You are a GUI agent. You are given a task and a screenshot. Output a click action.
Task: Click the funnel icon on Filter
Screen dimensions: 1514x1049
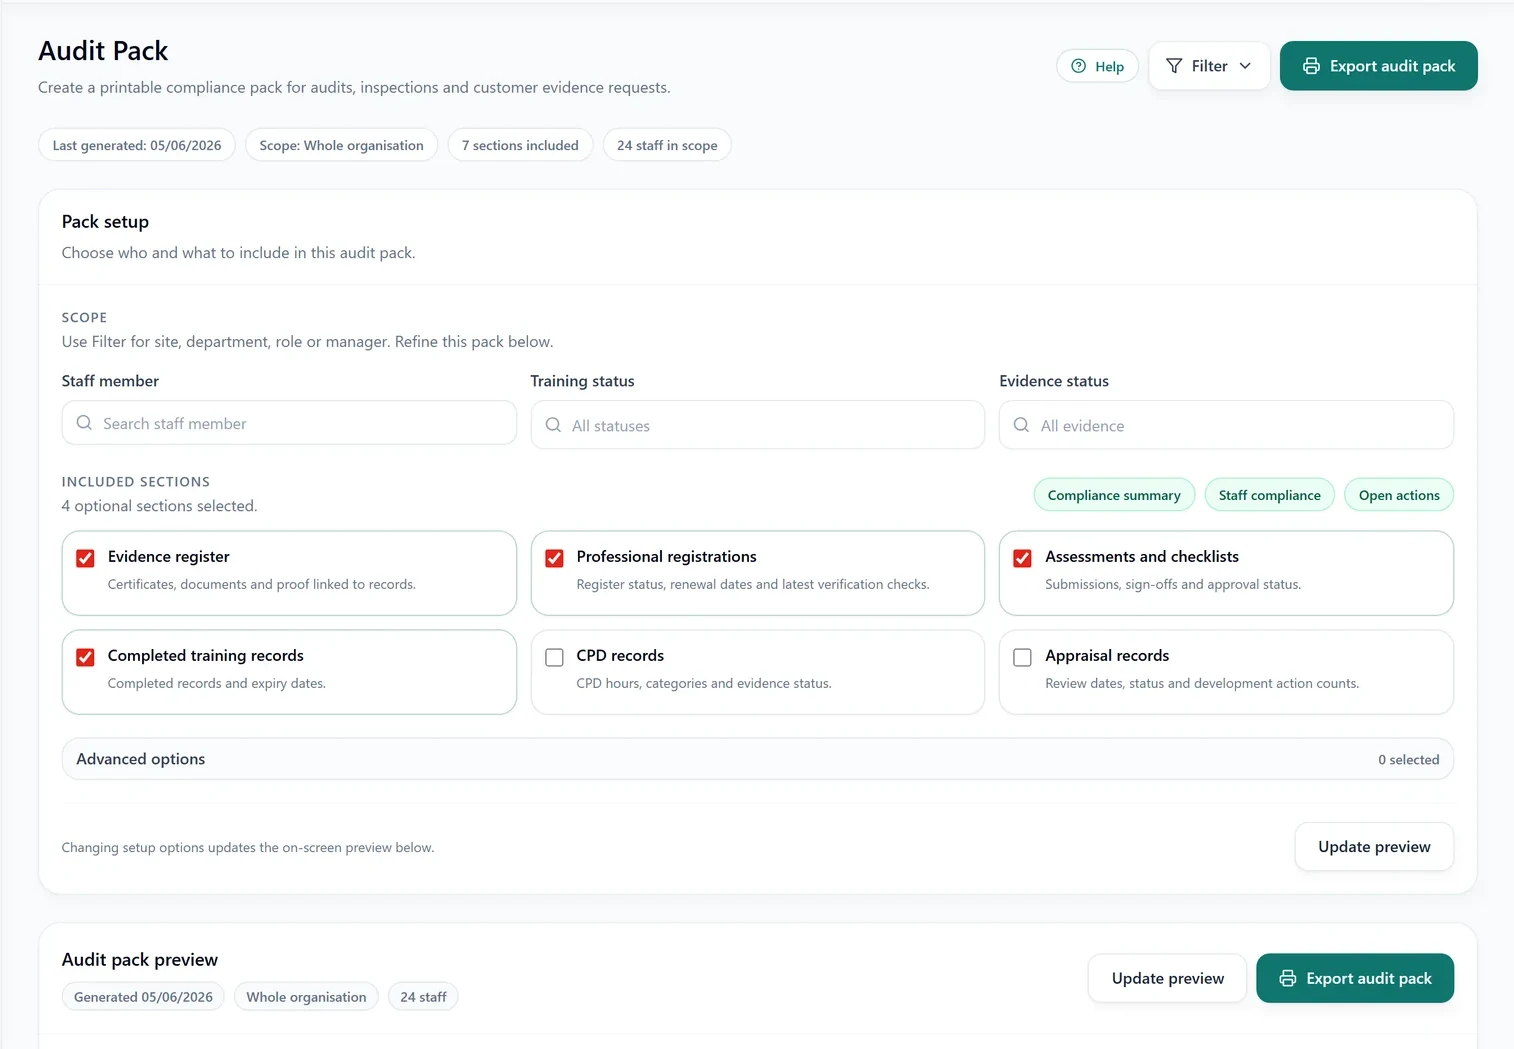tap(1174, 66)
